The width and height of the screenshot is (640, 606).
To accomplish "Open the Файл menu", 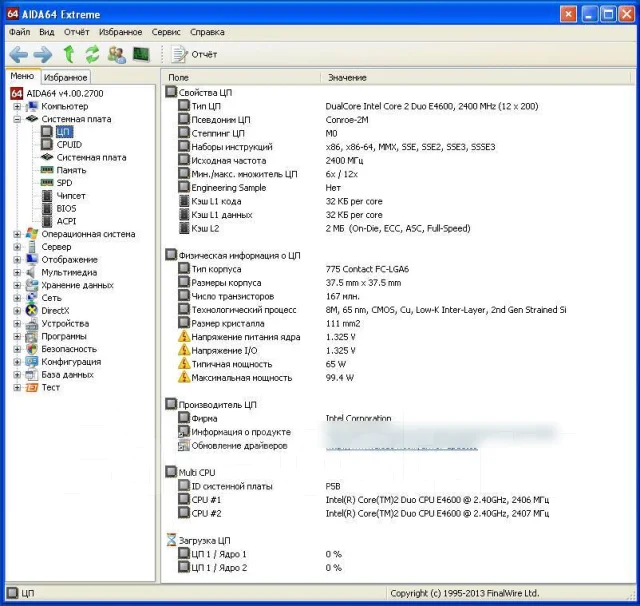I will point(19,32).
